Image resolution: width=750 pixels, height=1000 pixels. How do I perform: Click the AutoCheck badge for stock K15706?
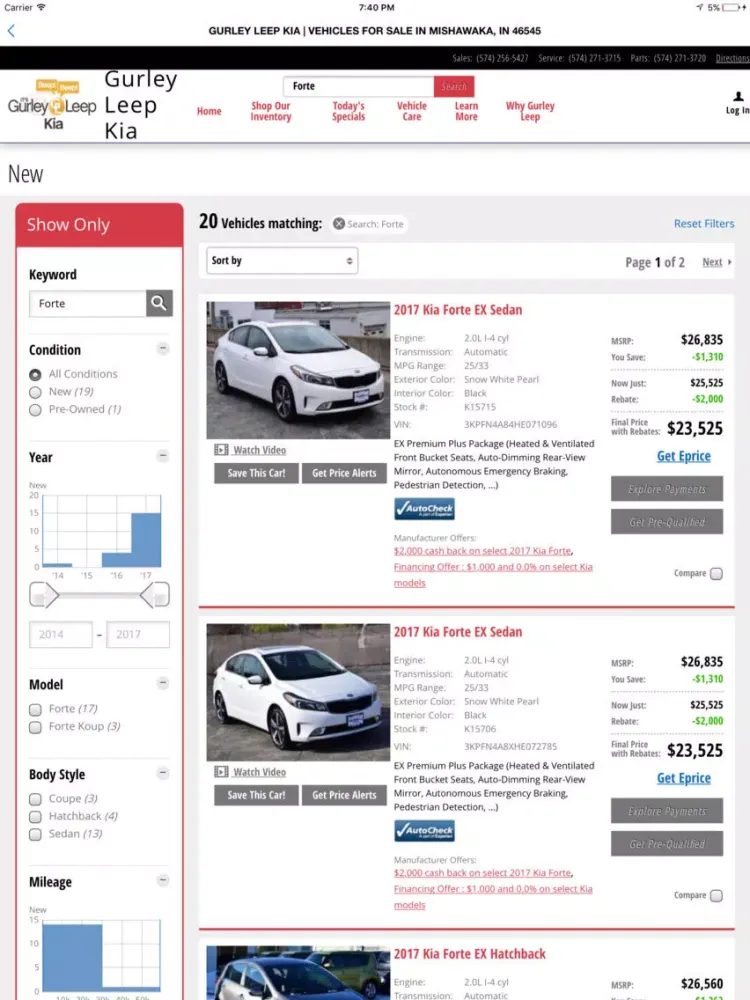[424, 831]
